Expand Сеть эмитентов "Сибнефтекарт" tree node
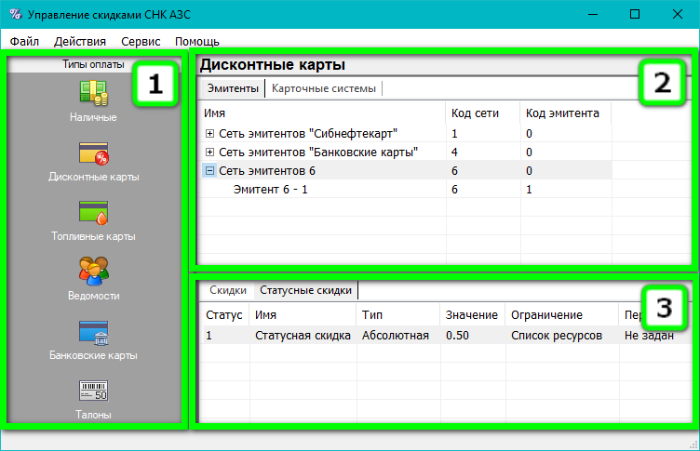Image resolution: width=700 pixels, height=451 pixels. click(x=210, y=133)
